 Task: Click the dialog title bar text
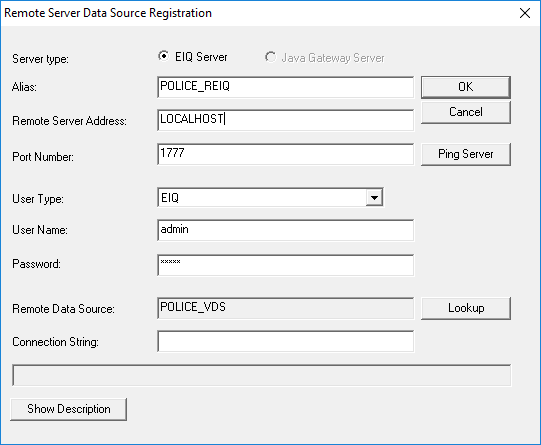(108, 13)
